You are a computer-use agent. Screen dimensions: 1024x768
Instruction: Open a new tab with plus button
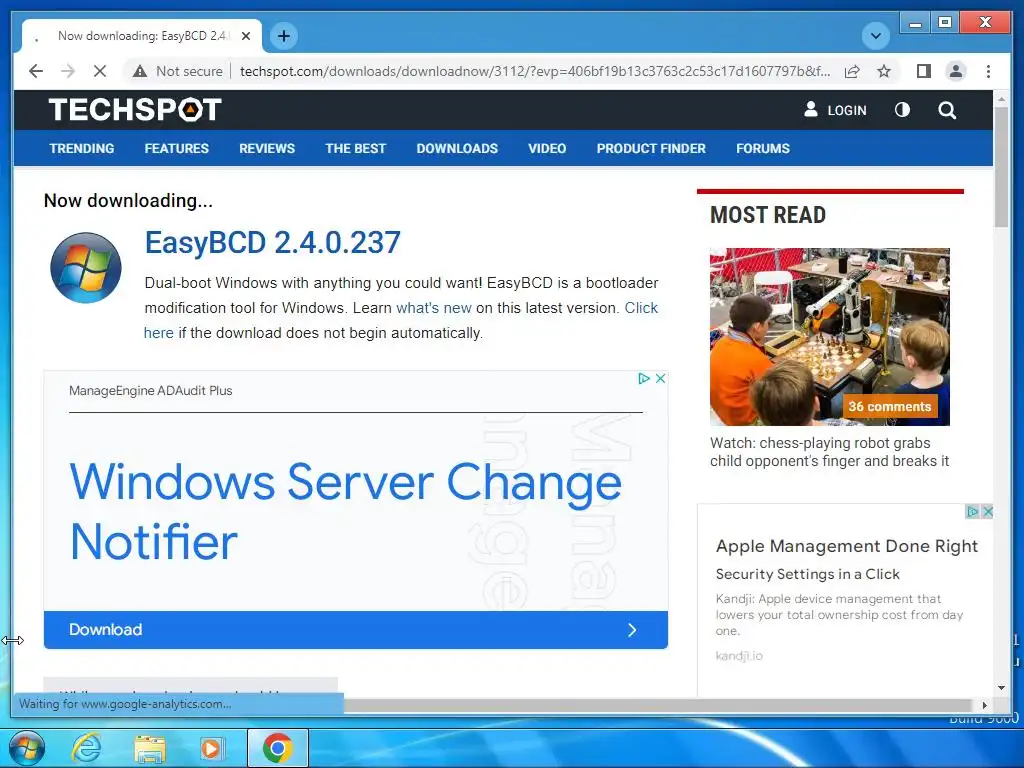tap(283, 36)
